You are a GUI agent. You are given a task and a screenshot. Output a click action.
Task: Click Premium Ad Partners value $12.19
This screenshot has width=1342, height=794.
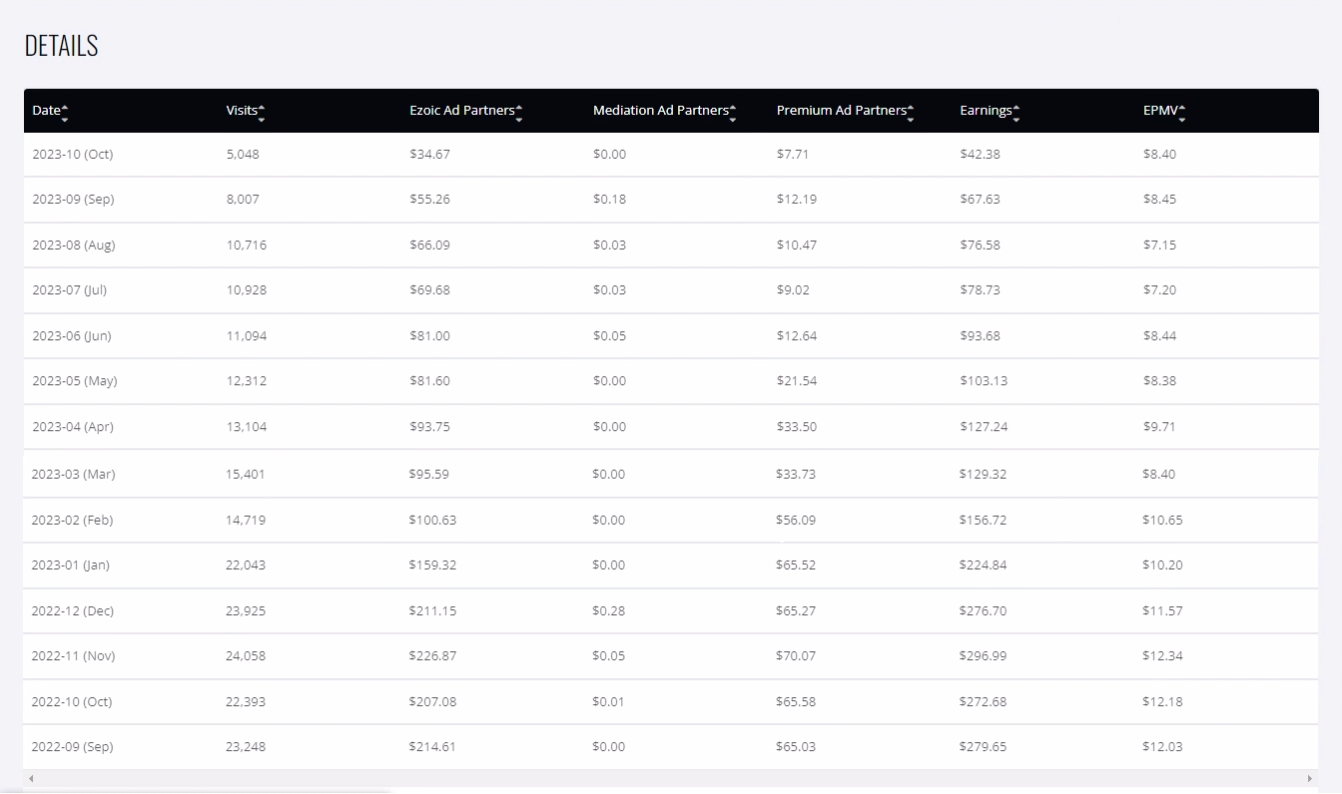[797, 199]
